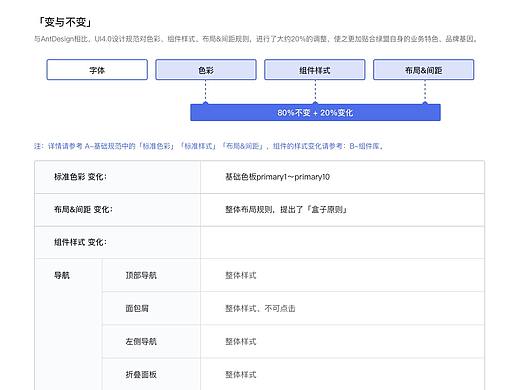This screenshot has width=520, height=390.
Task: Click the 布局&间距 box
Action: click(423, 70)
